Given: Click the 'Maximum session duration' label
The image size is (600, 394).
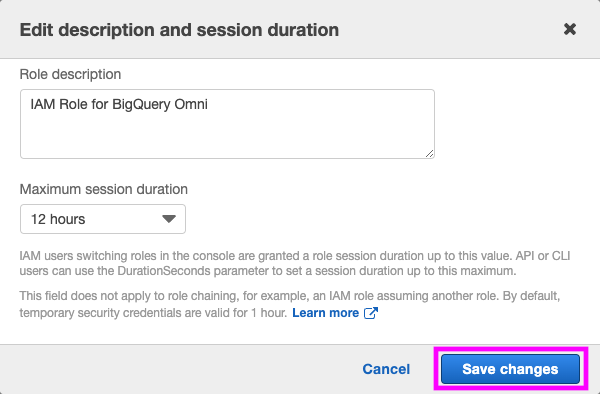Looking at the screenshot, I should 104,189.
